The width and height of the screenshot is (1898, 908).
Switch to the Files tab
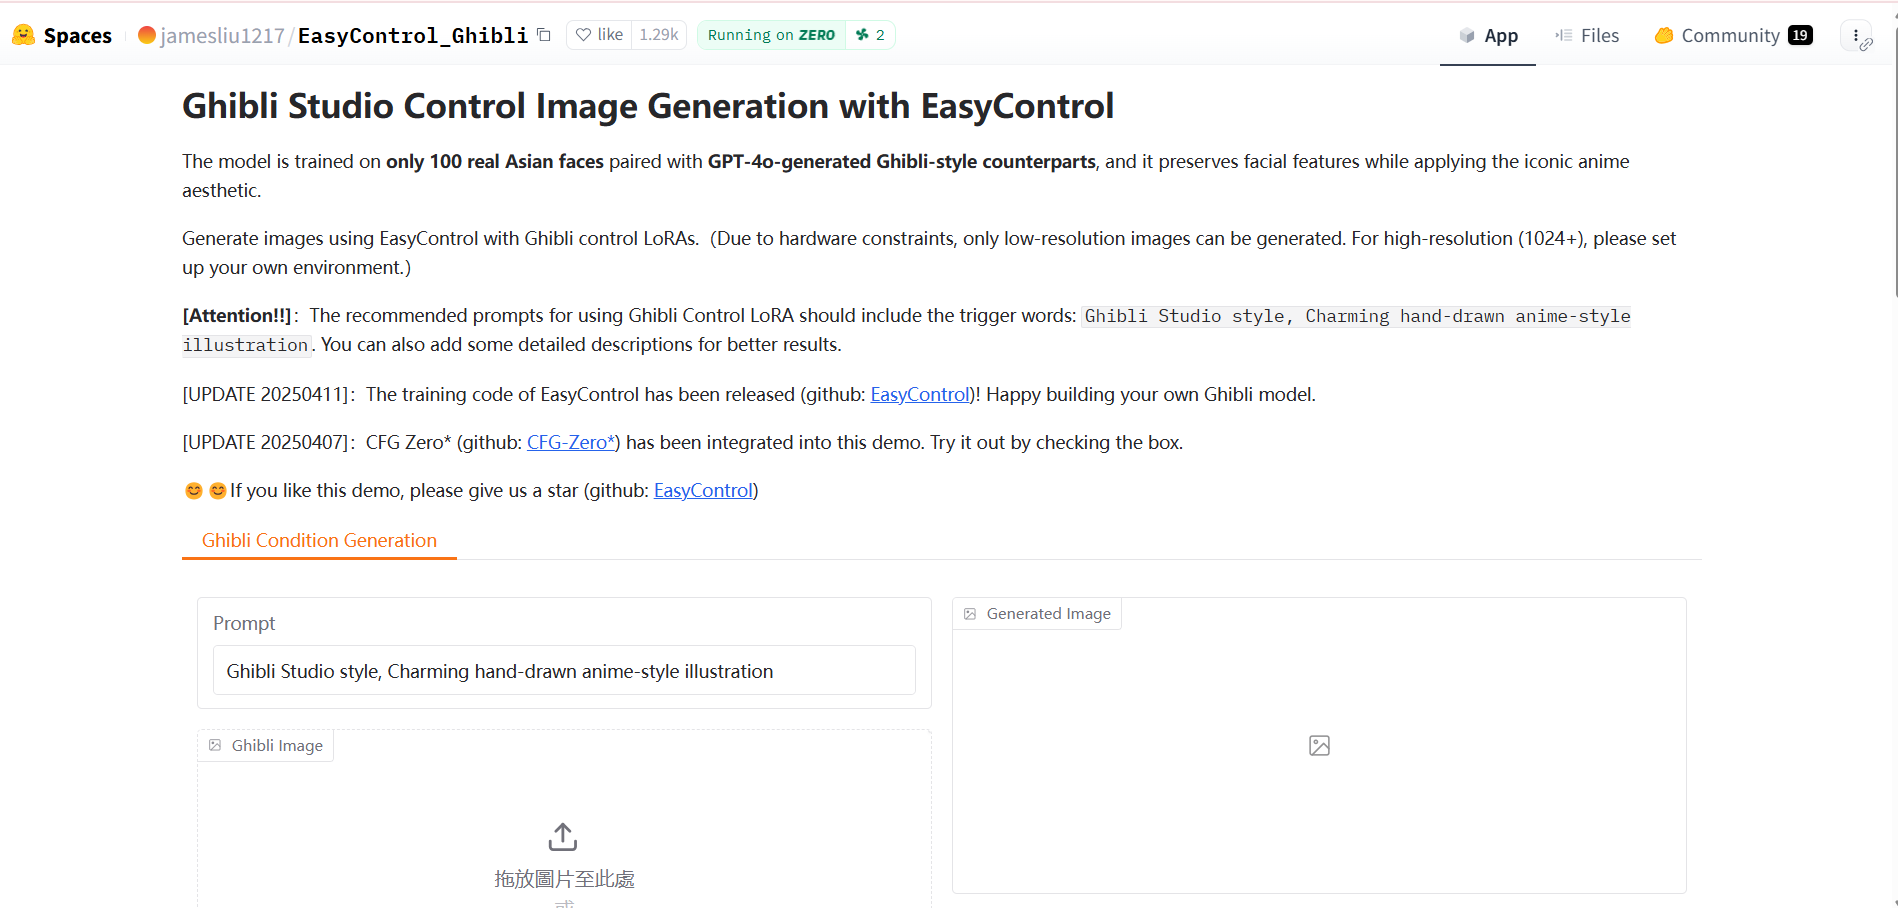tap(1587, 35)
